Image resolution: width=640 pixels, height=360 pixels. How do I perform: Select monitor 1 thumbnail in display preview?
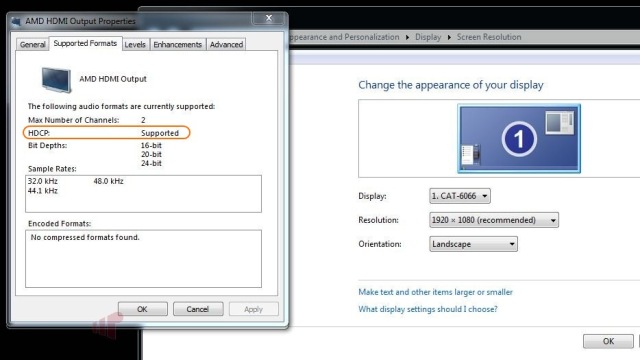click(519, 138)
